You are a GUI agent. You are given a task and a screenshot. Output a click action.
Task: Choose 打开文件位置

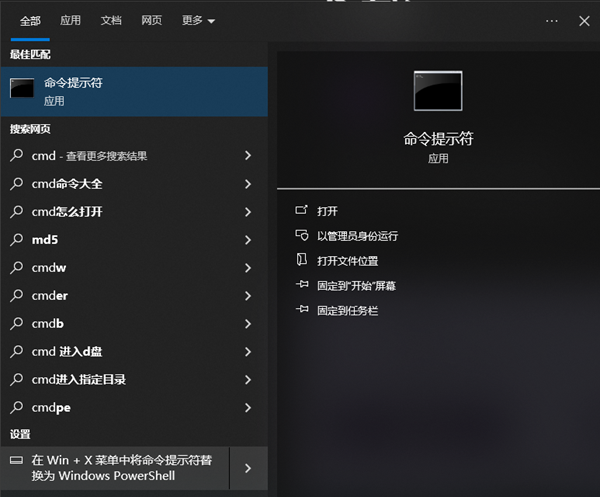click(x=347, y=261)
